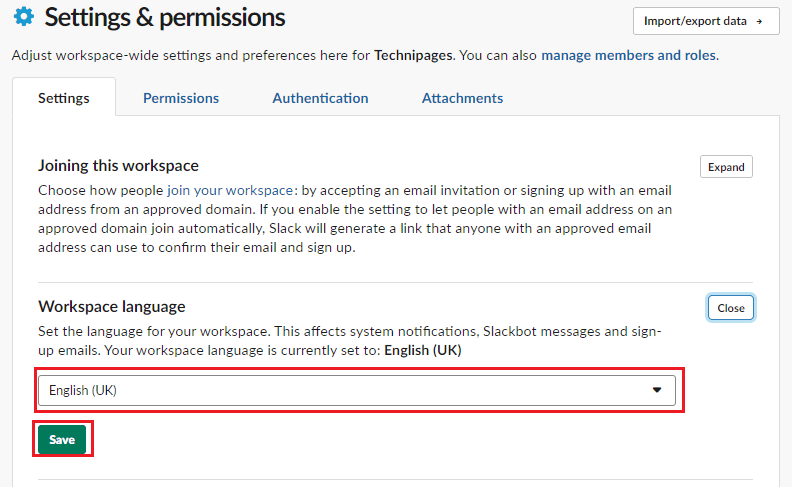This screenshot has width=792, height=487.
Task: Click the Joining this workspace description paragraph
Action: [x=355, y=219]
